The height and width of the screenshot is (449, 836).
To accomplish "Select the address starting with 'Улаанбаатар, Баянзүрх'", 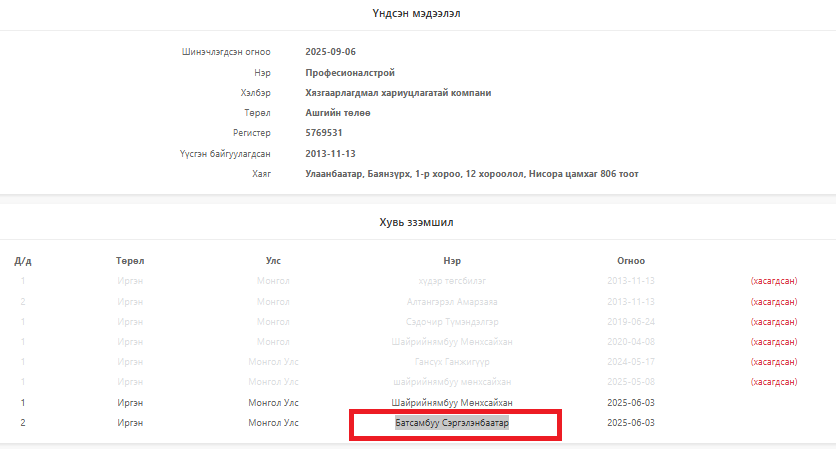I will (x=472, y=174).
